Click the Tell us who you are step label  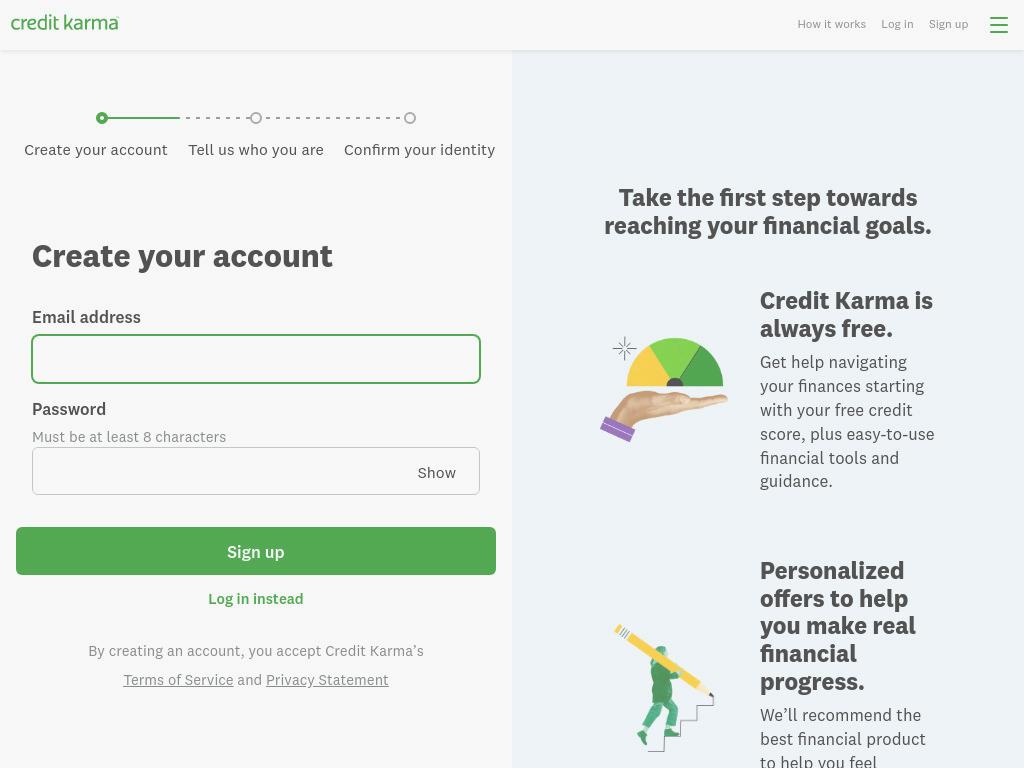256,150
